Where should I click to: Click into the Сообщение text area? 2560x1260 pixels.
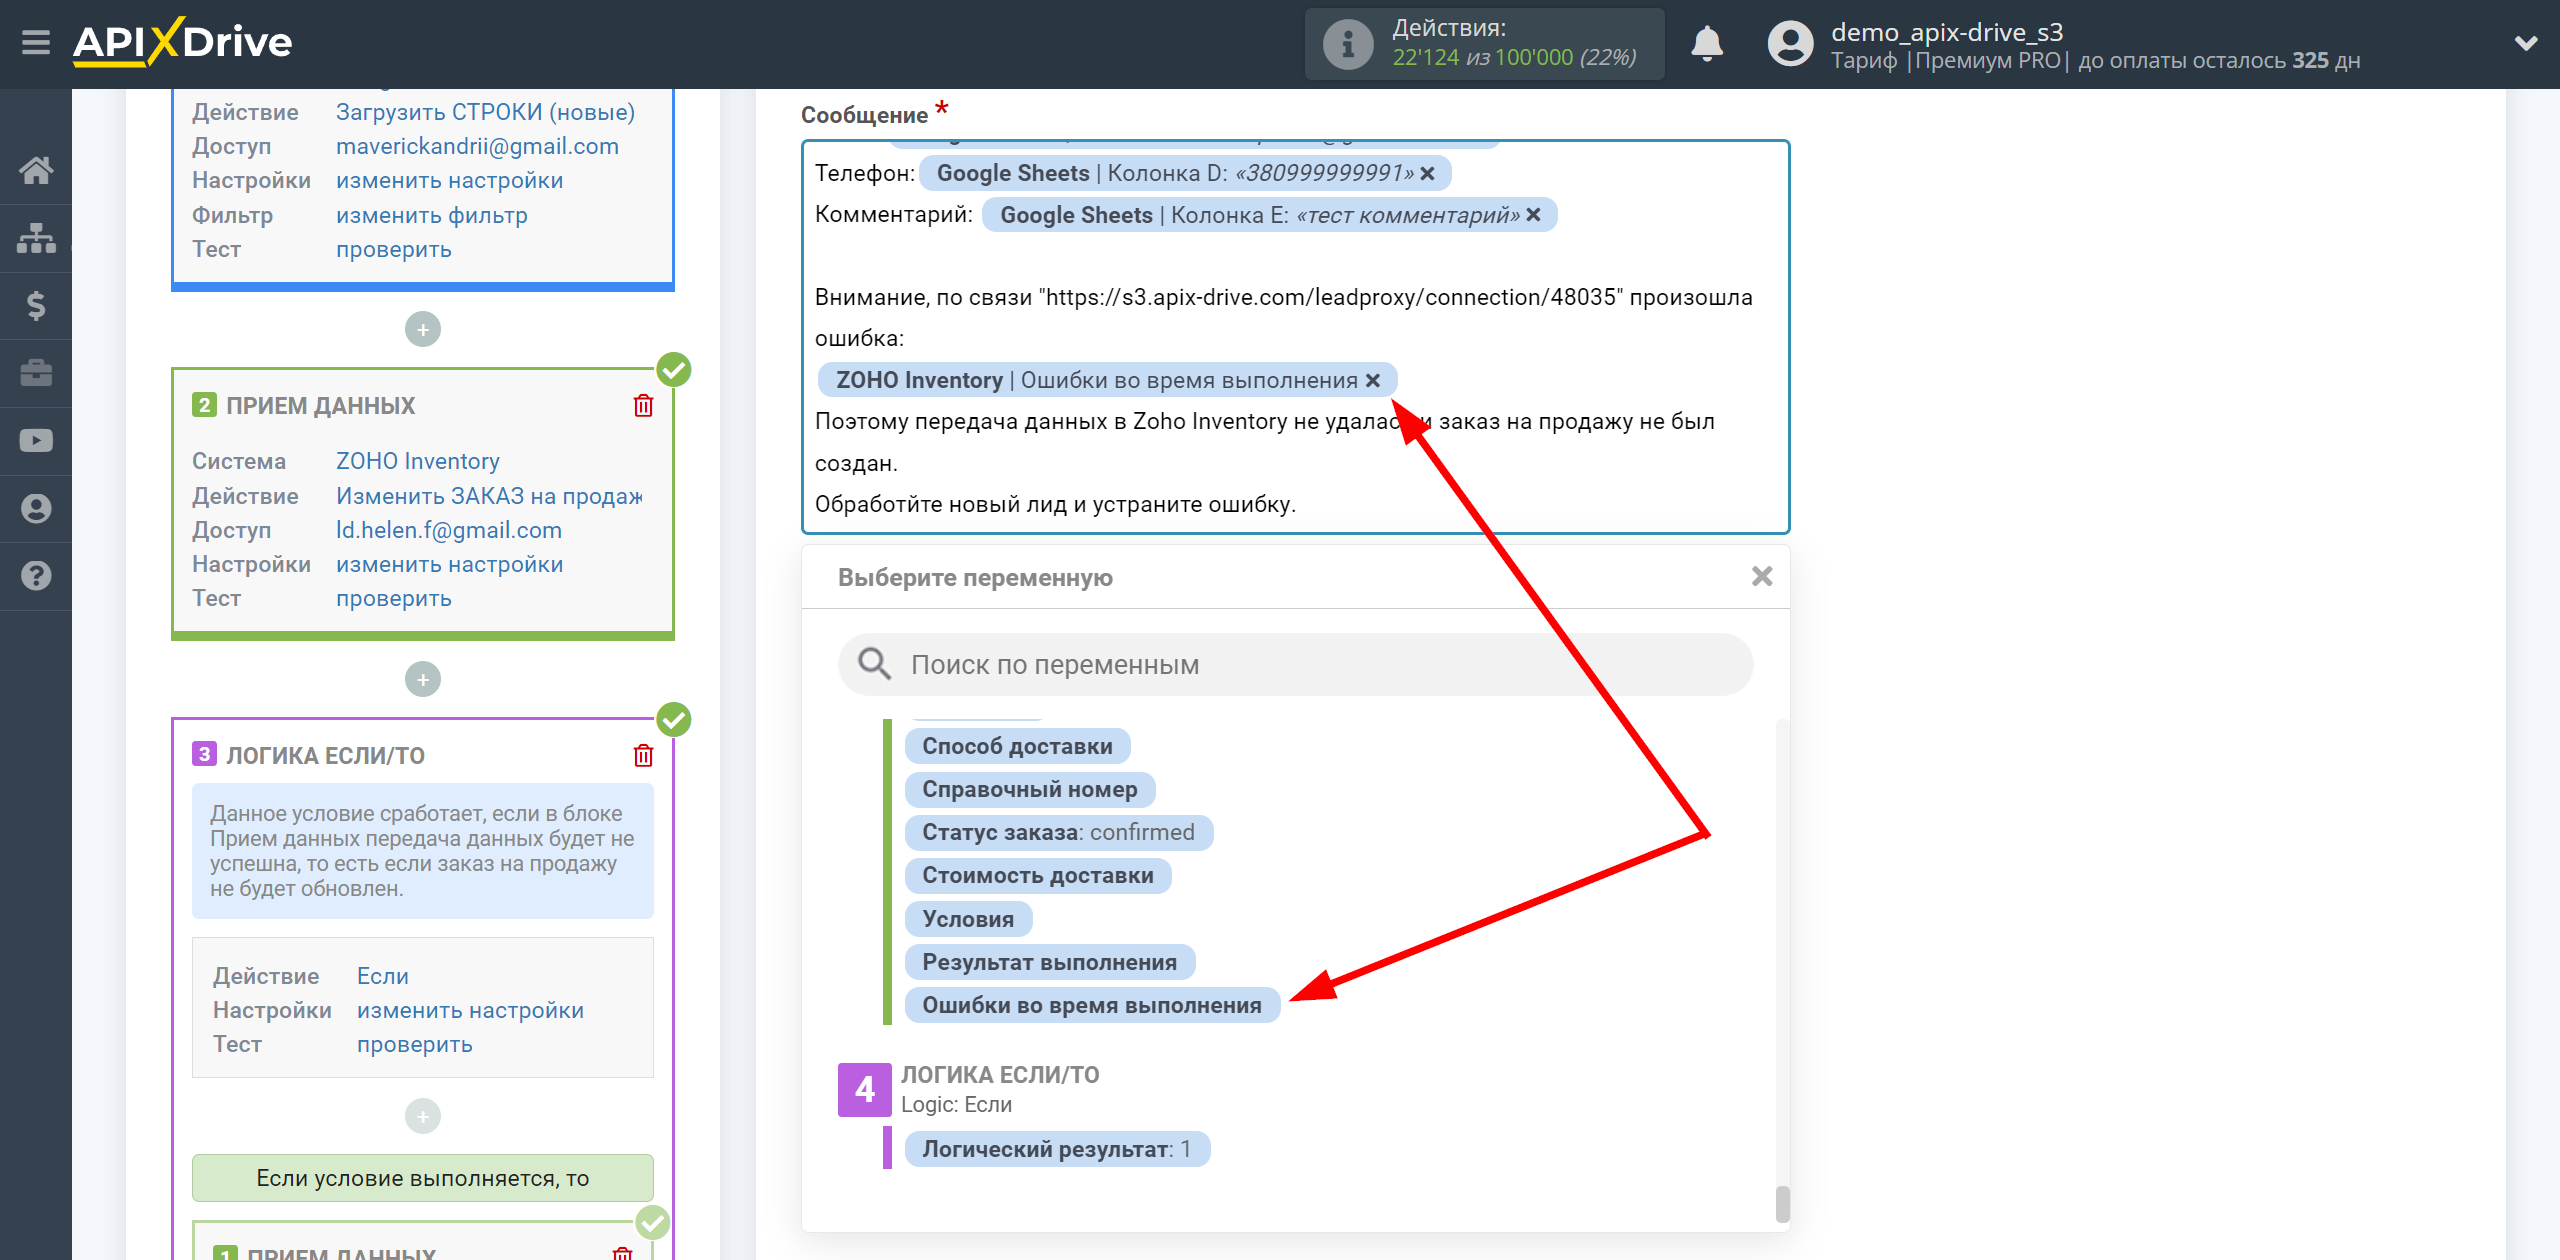click(x=1295, y=337)
